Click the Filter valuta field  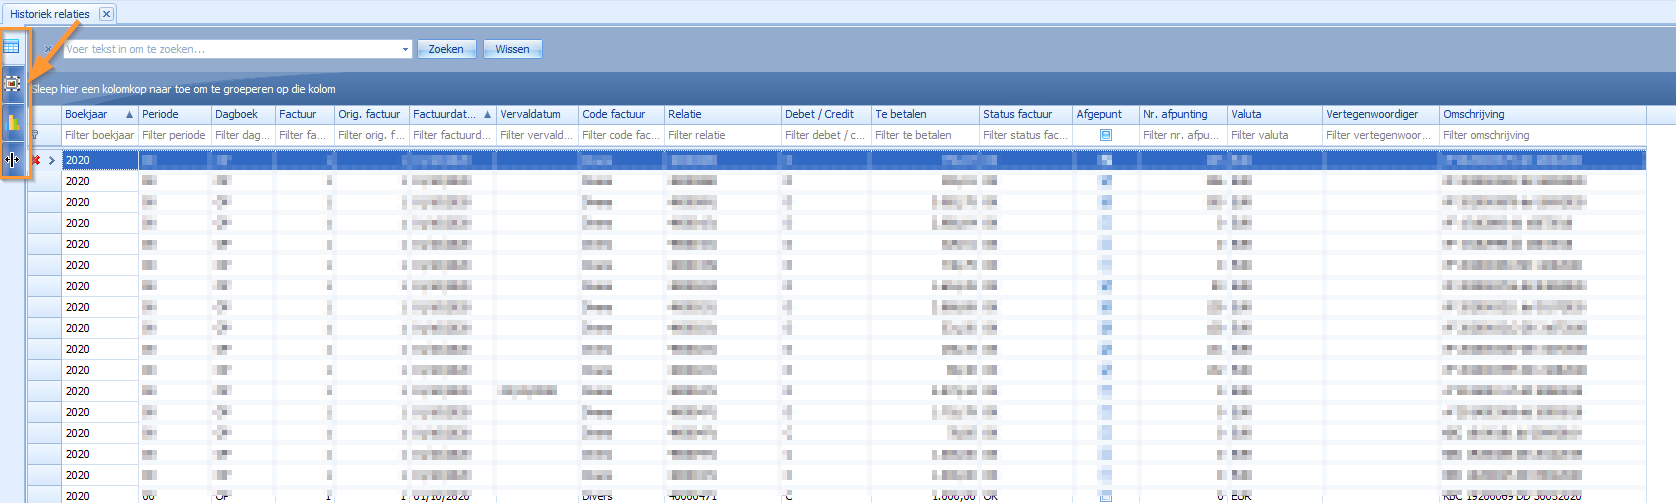coord(1275,135)
